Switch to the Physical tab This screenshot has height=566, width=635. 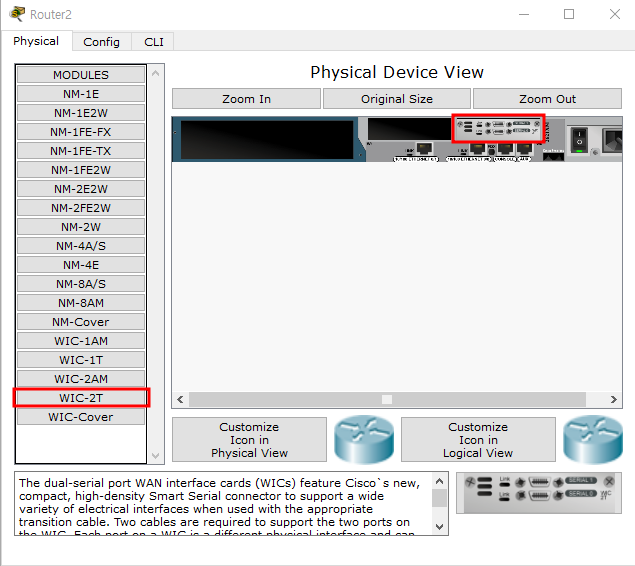tap(36, 41)
